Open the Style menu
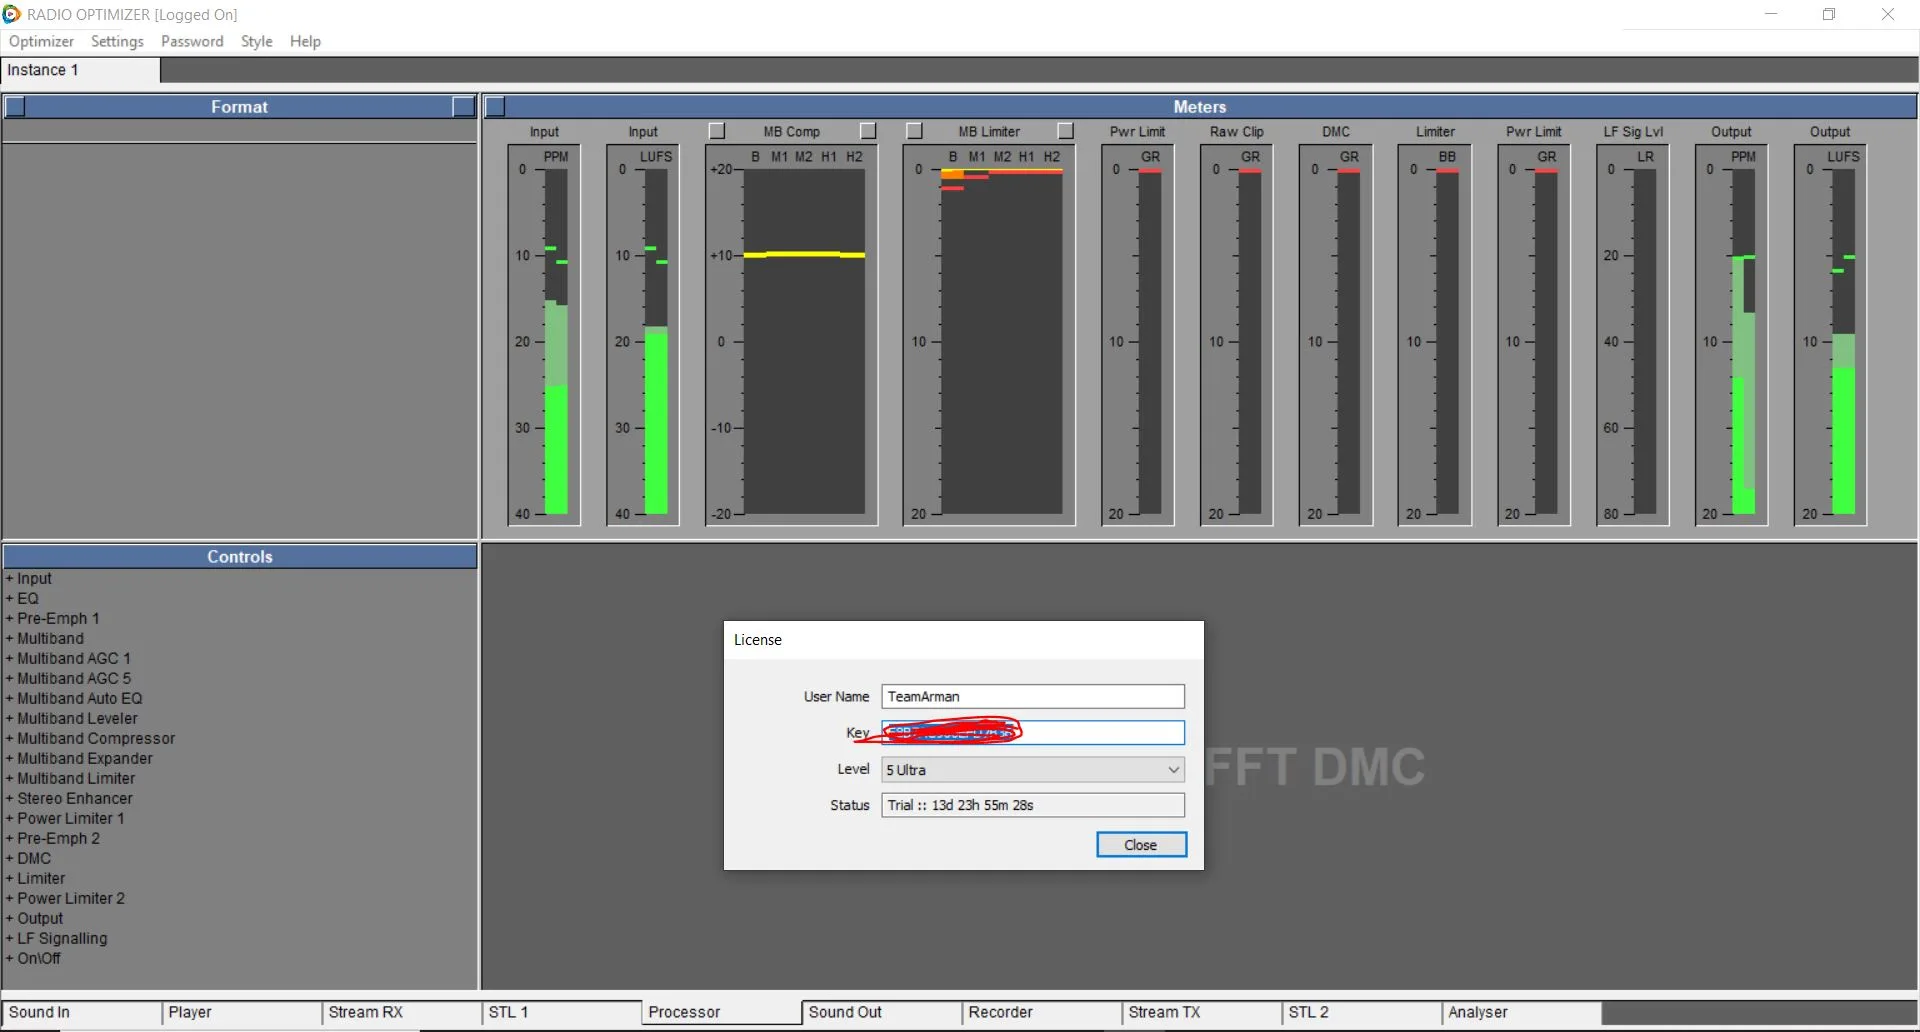Viewport: 1920px width, 1032px height. (256, 41)
